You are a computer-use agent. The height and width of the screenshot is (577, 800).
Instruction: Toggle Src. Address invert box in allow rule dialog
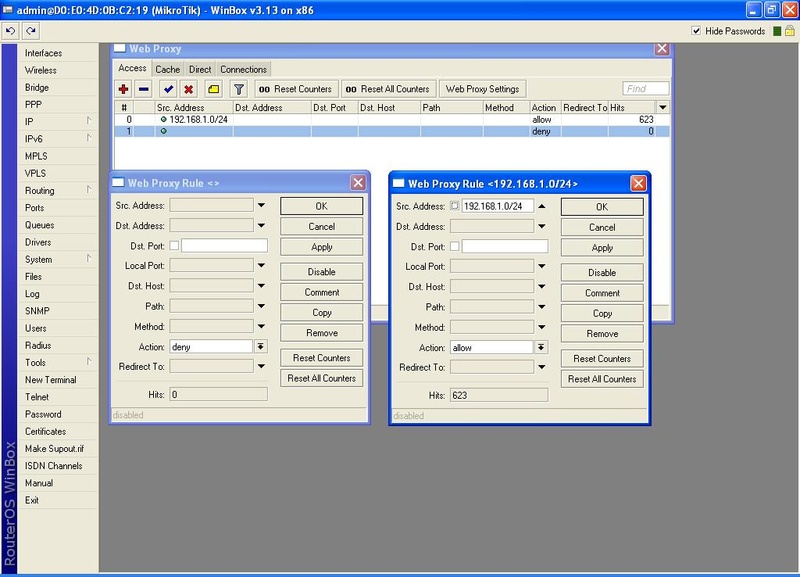[455, 206]
